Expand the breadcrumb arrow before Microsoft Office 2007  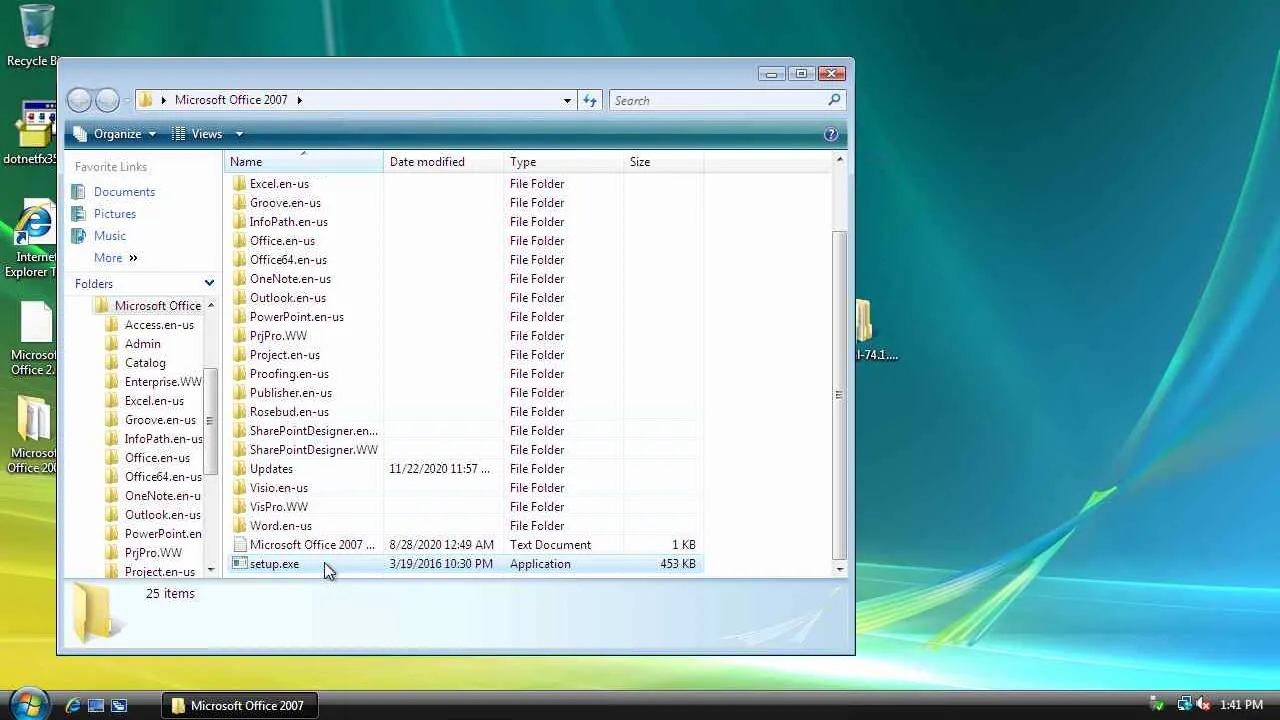coord(163,100)
